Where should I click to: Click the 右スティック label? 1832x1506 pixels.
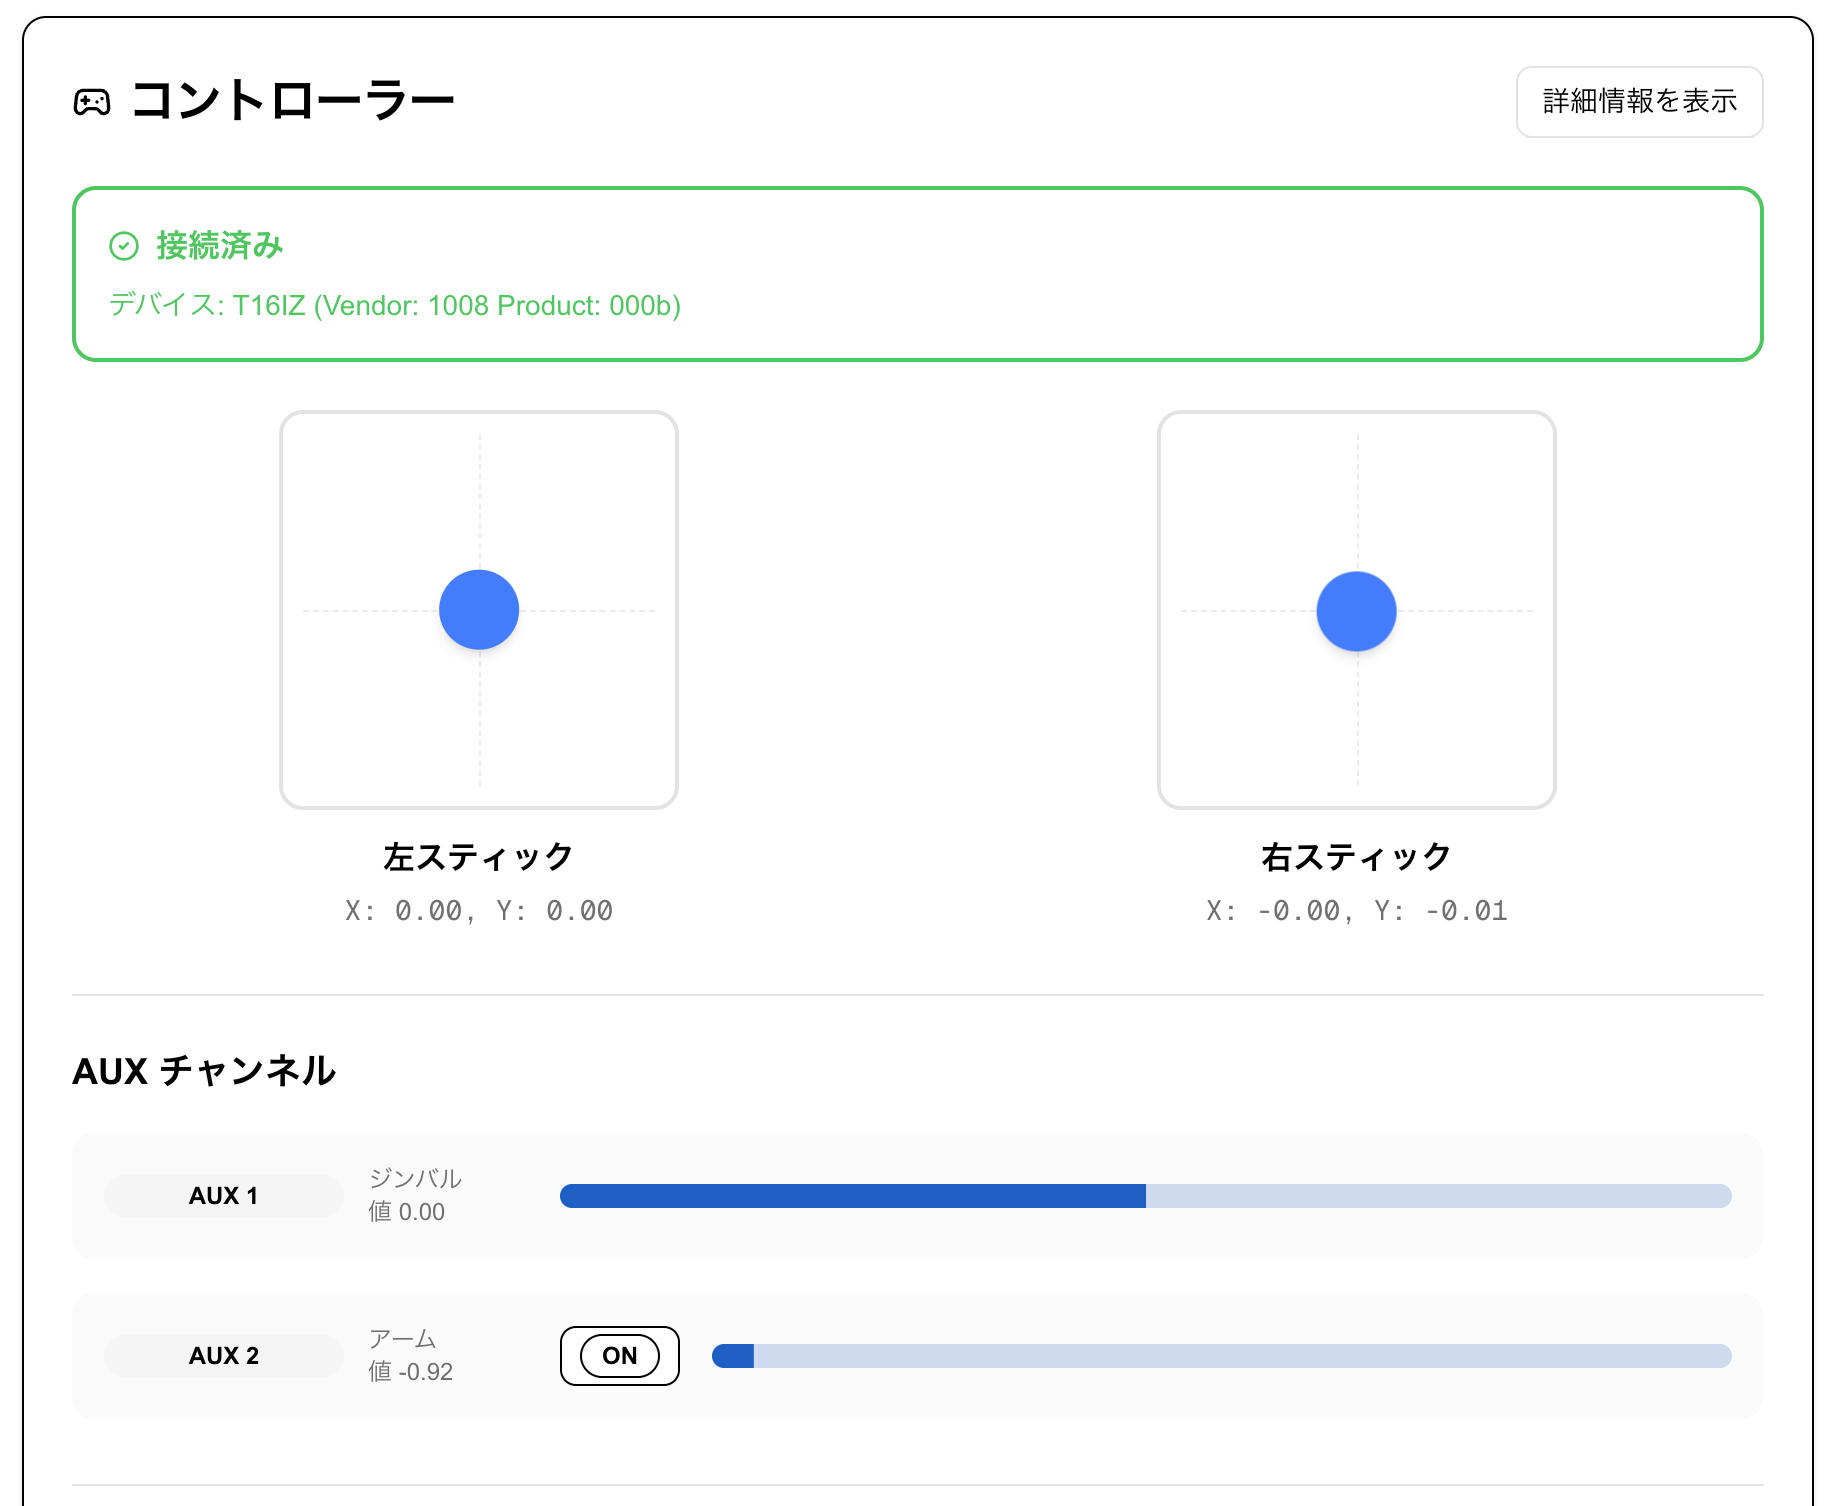pos(1356,857)
